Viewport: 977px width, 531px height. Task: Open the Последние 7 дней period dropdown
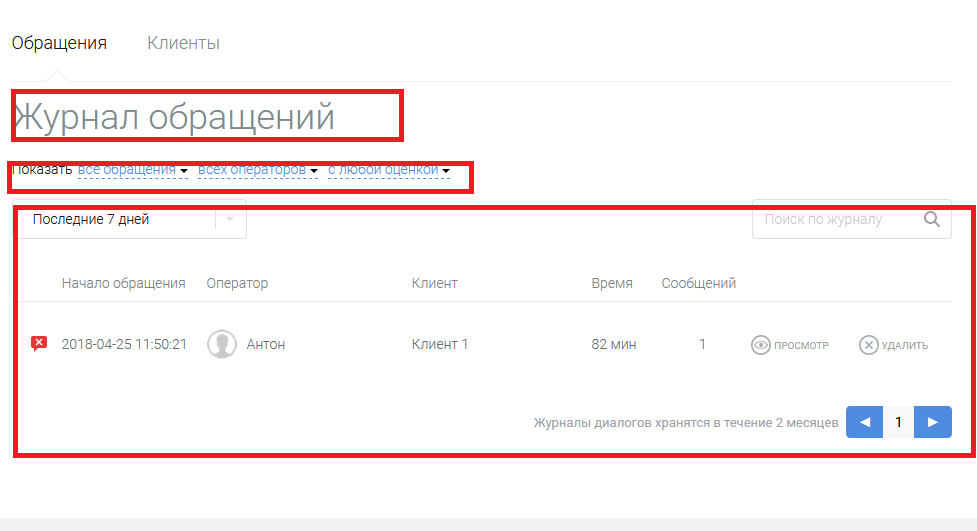point(130,219)
